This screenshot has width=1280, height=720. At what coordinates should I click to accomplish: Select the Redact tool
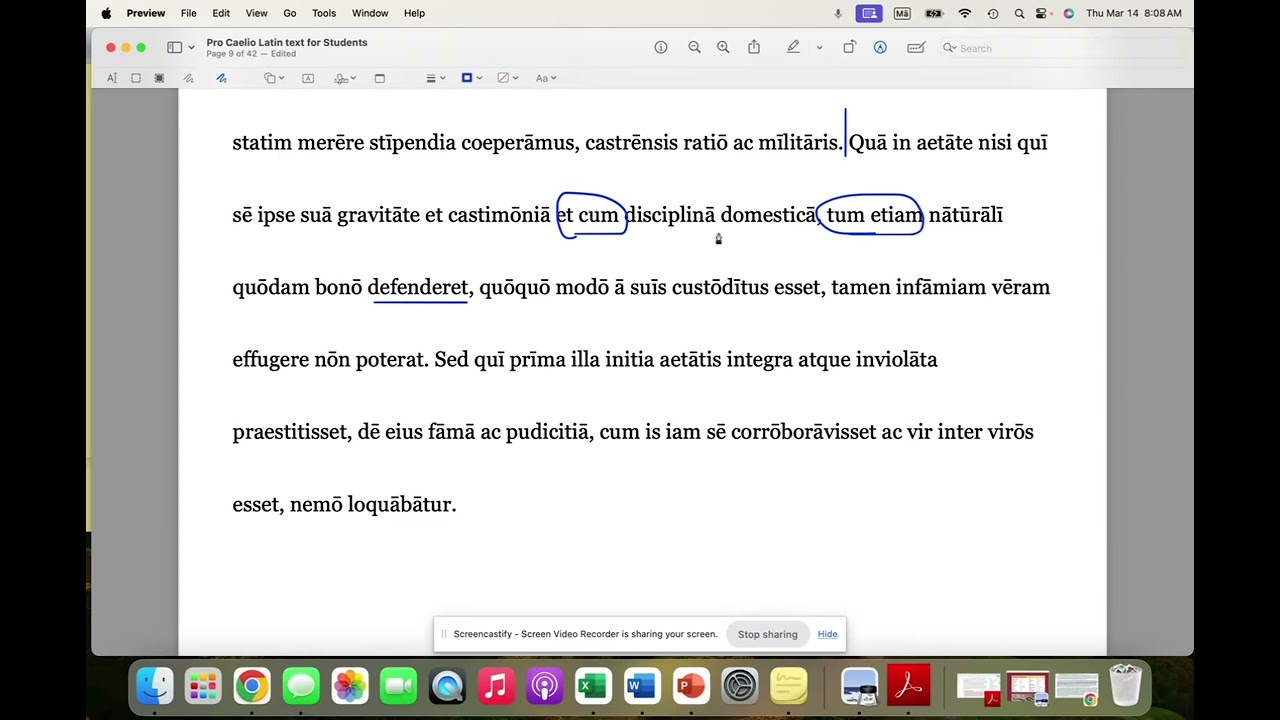coord(159,78)
